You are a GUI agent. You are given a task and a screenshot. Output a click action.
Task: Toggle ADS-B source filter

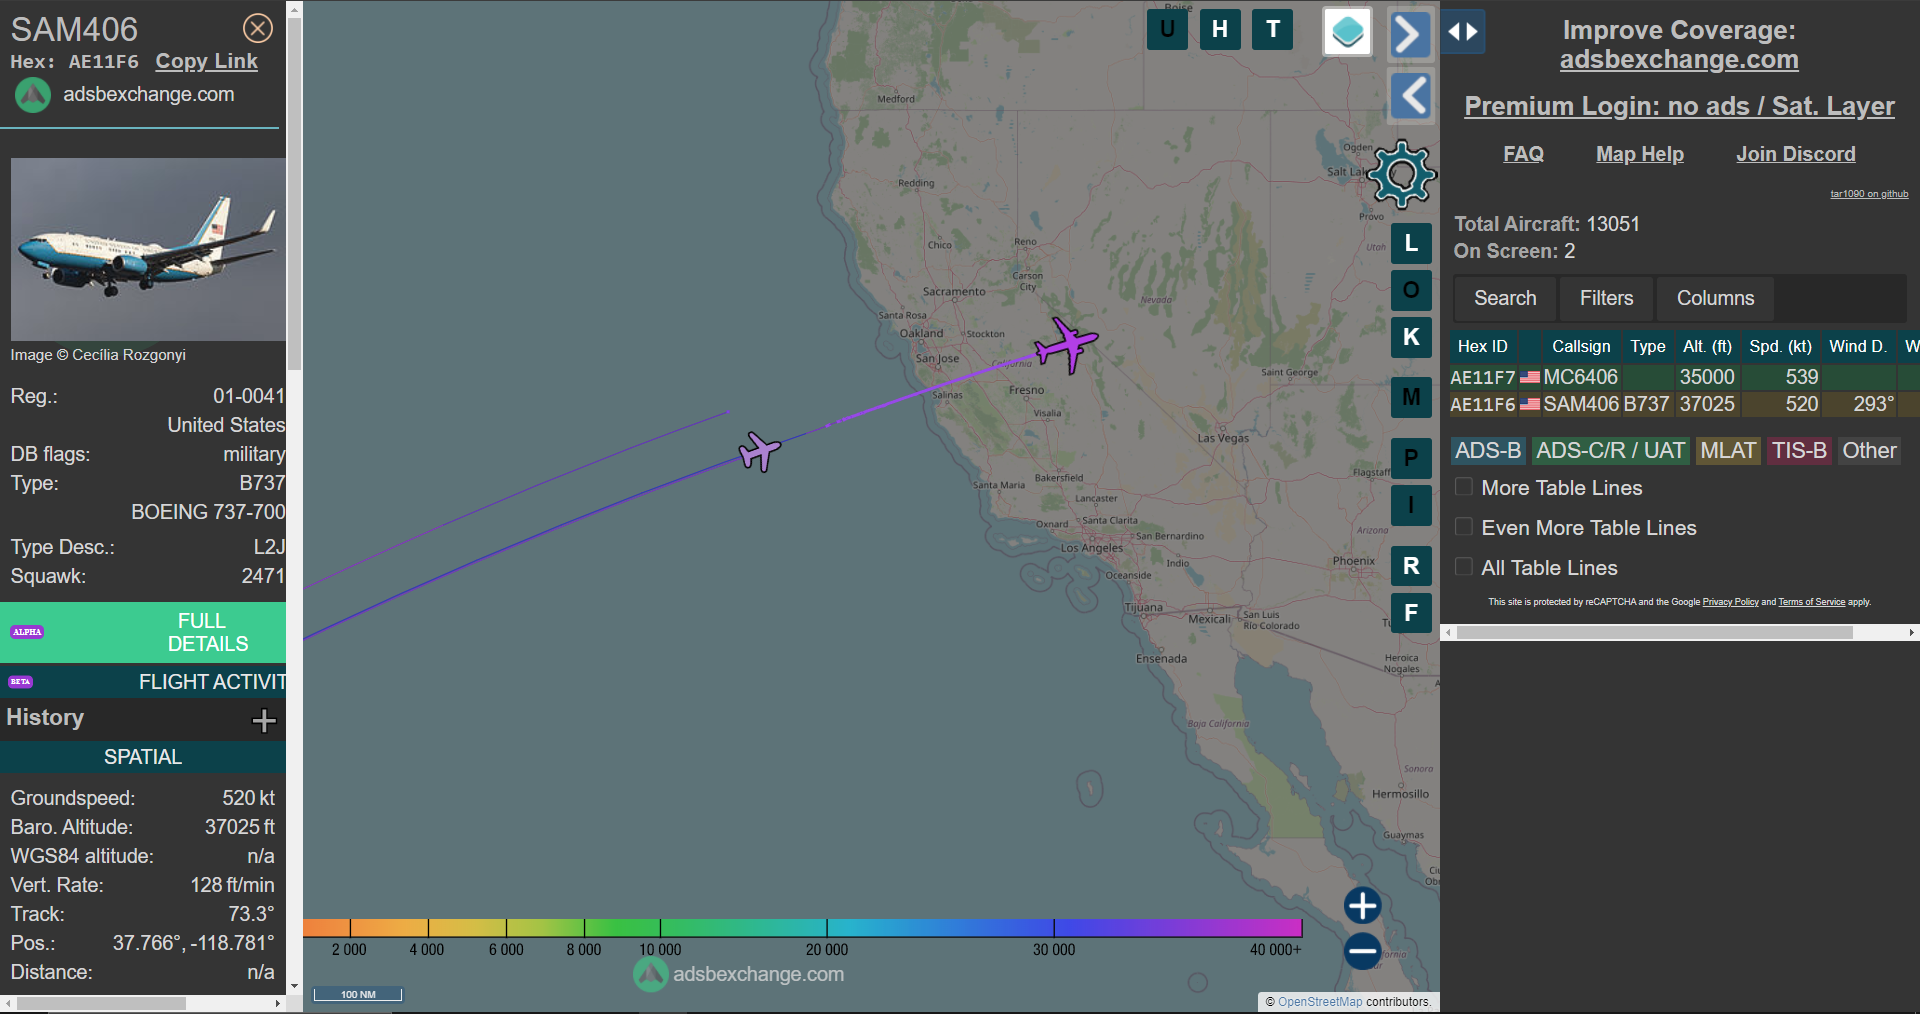tap(1488, 451)
